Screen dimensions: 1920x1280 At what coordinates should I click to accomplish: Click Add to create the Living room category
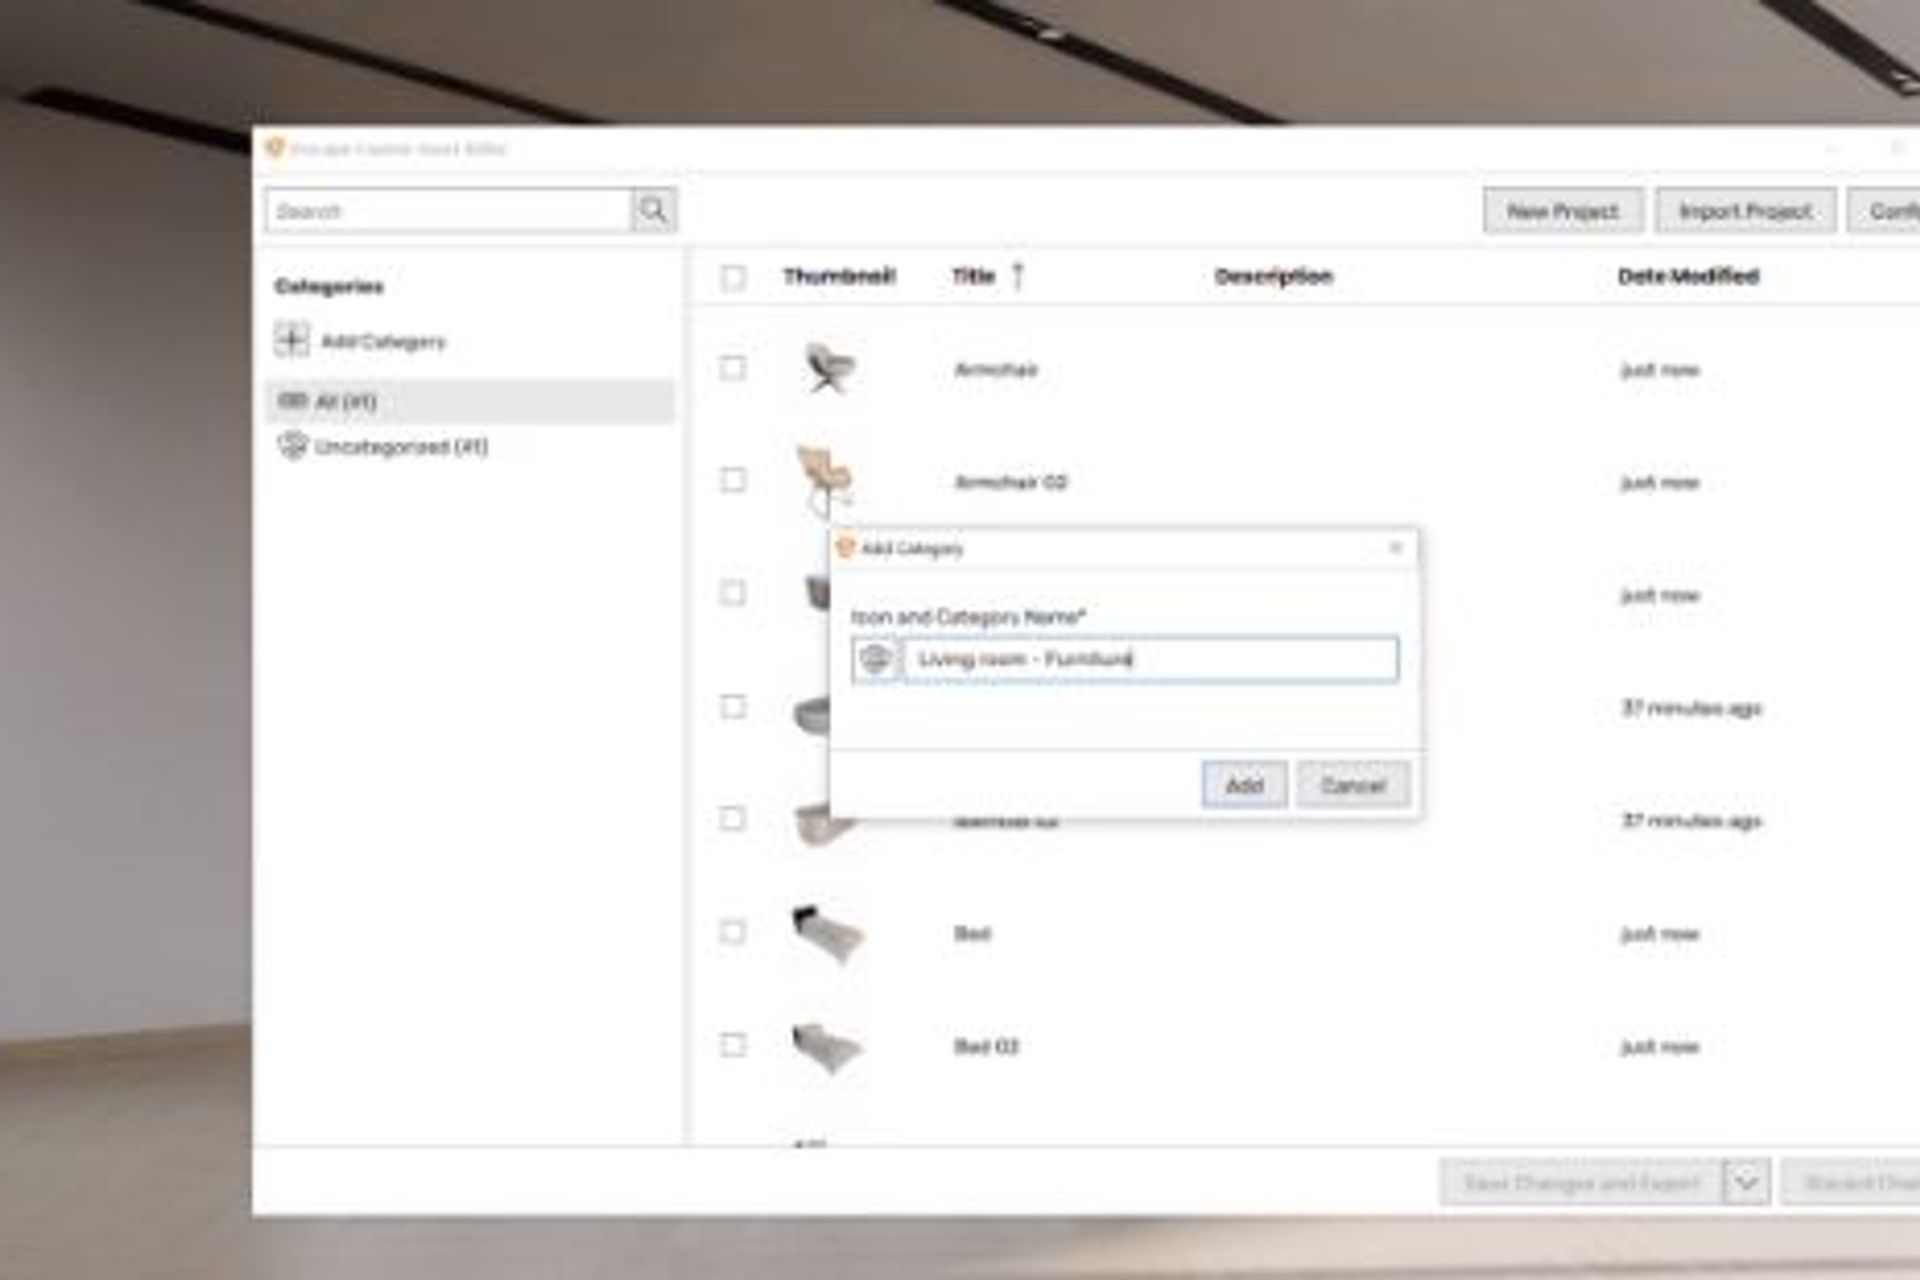[x=1243, y=785]
